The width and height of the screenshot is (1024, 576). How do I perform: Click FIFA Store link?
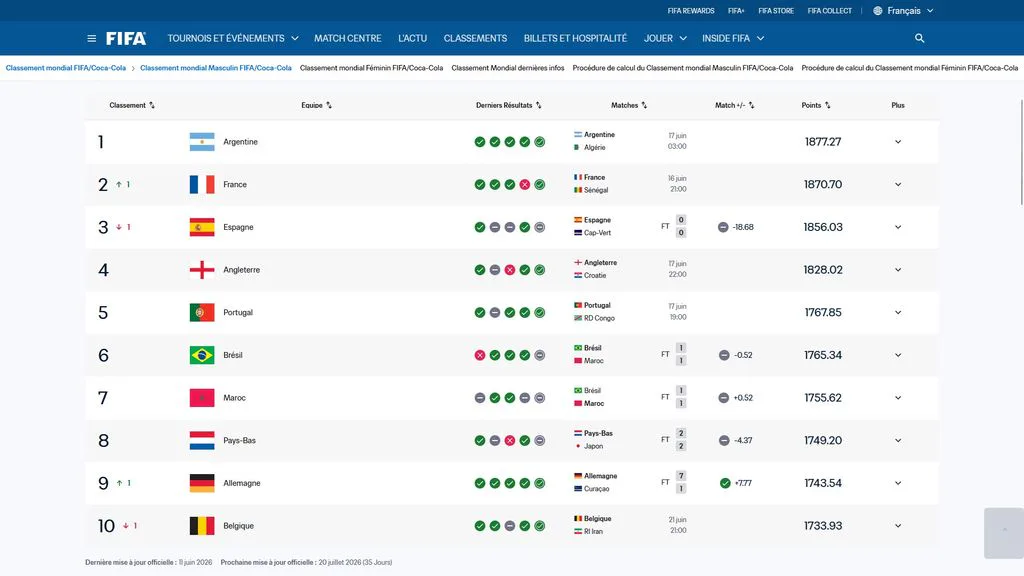coord(776,10)
